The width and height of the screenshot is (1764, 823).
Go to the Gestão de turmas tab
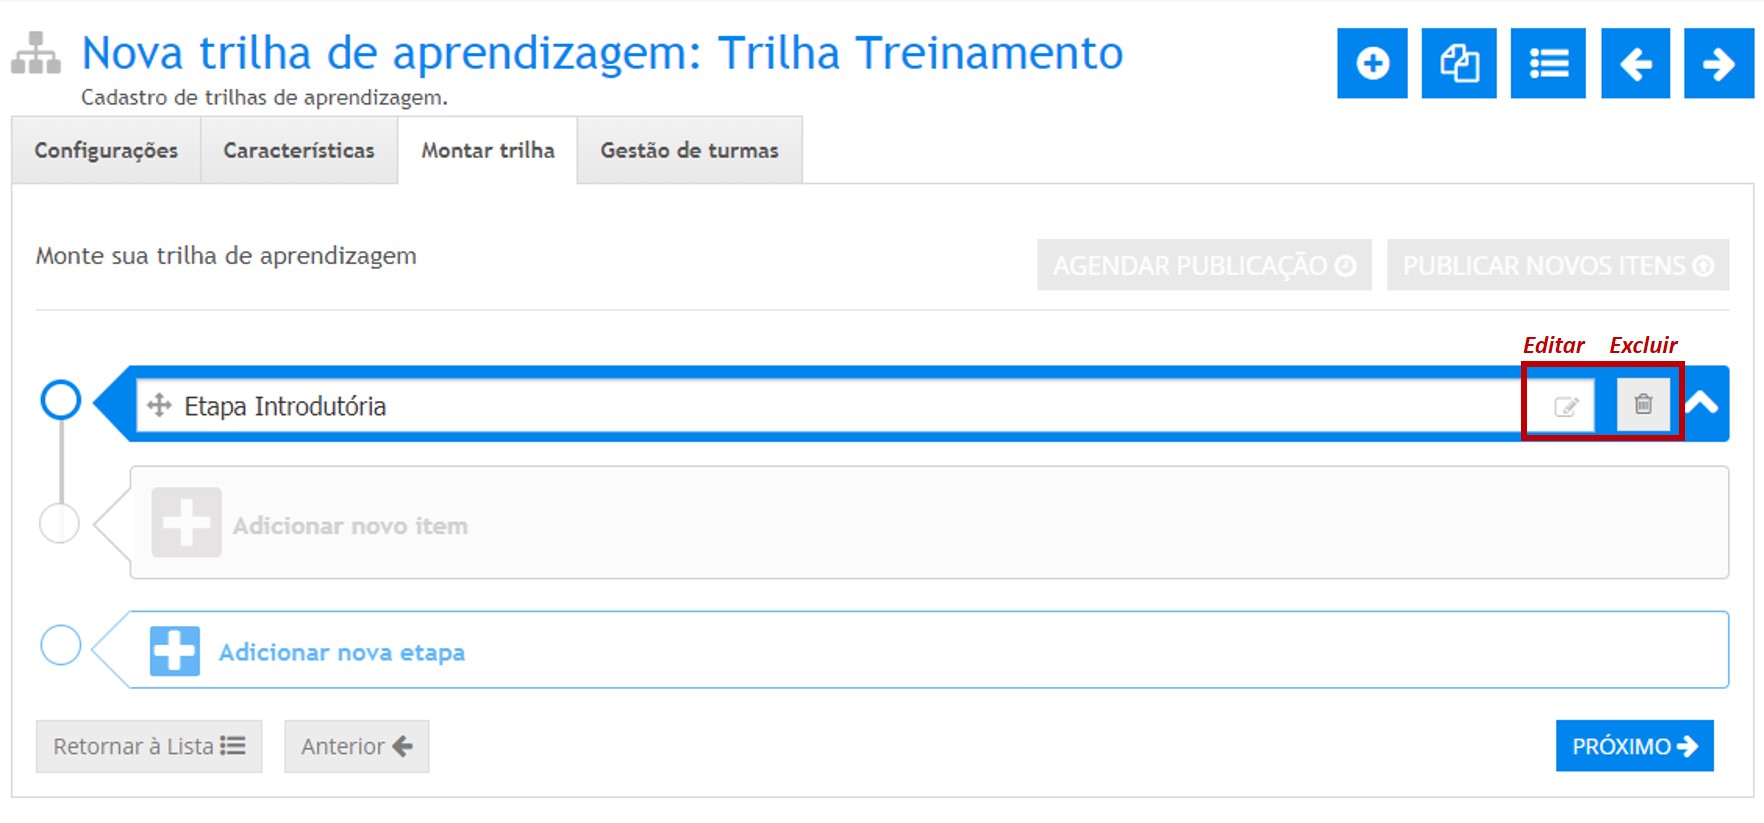point(689,150)
